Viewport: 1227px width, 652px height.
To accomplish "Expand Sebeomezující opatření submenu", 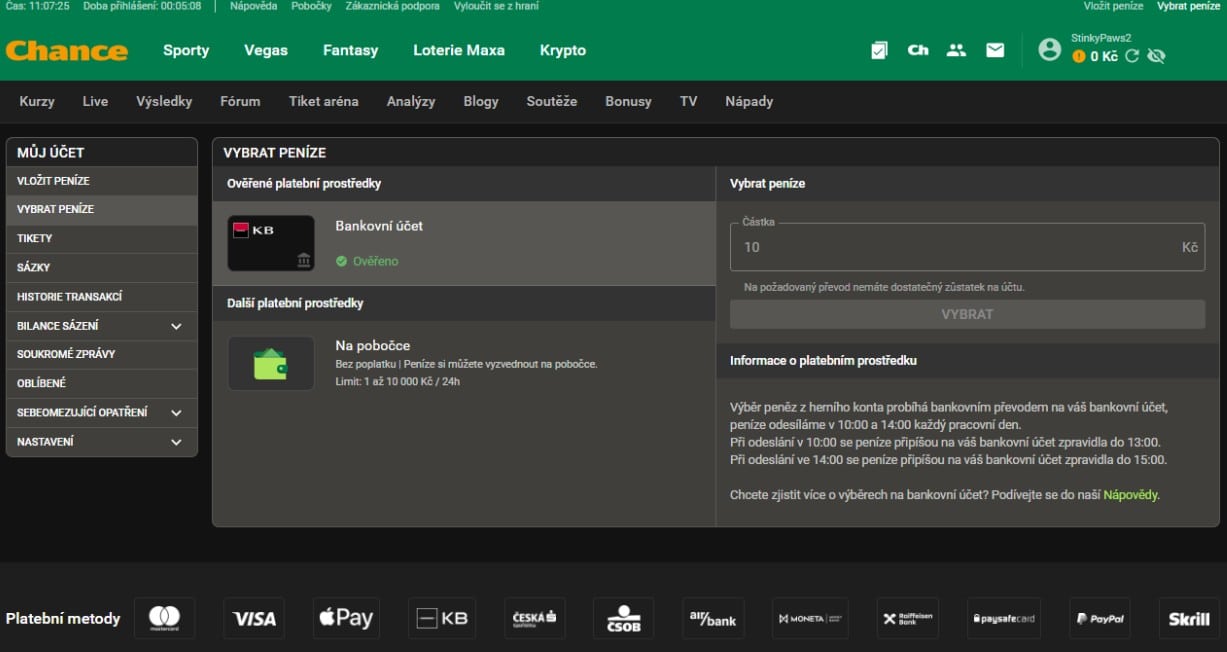I will click(176, 412).
